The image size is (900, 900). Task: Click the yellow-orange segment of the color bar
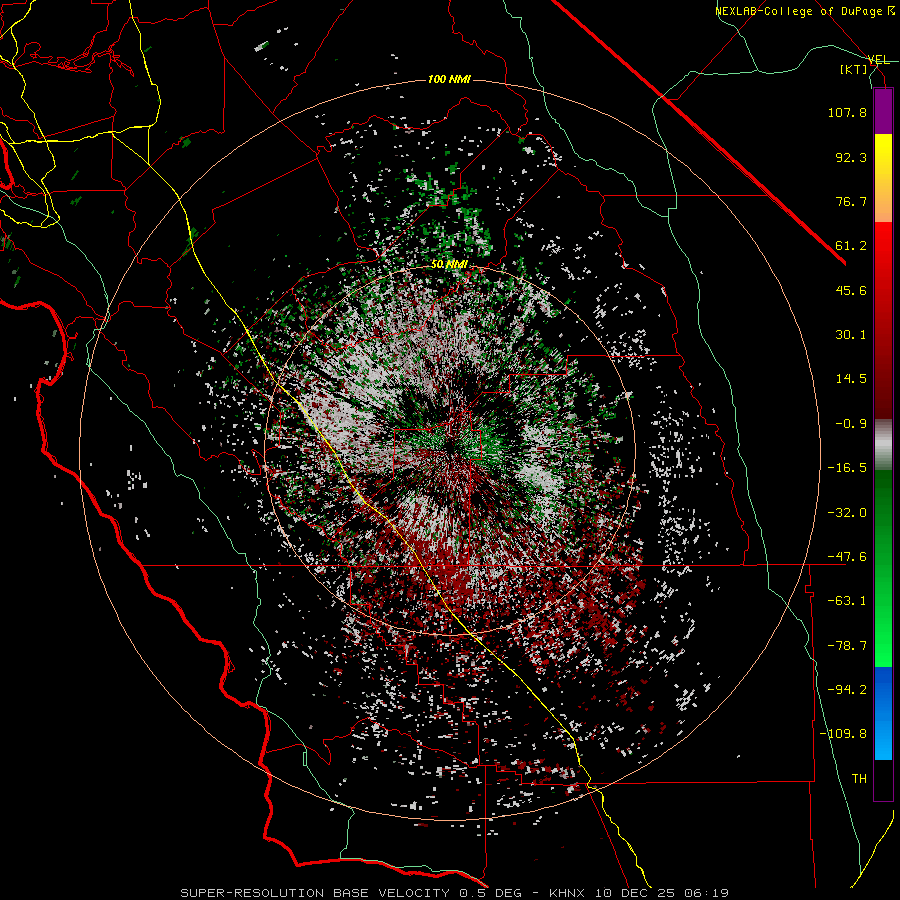pyautogui.click(x=883, y=178)
